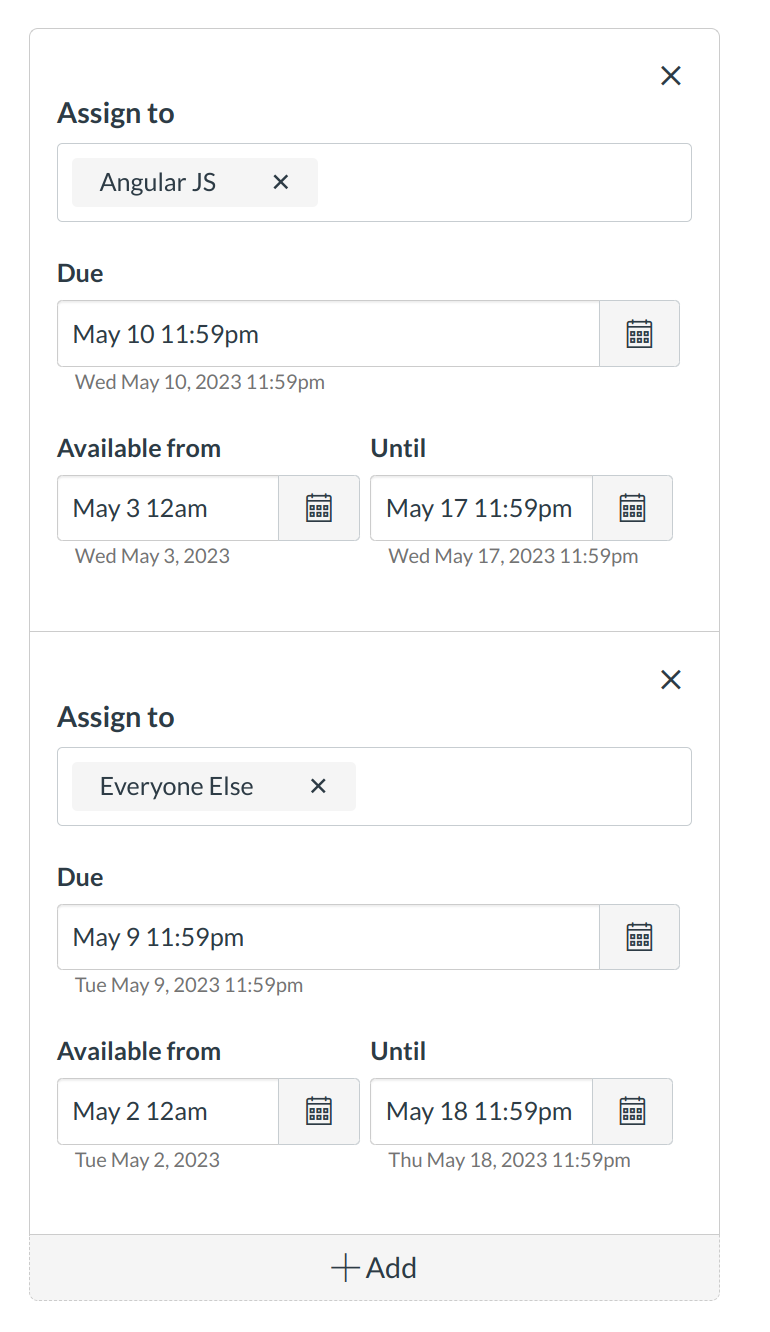Click the Add button to add assignment
The width and height of the screenshot is (770, 1332).
(374, 1268)
